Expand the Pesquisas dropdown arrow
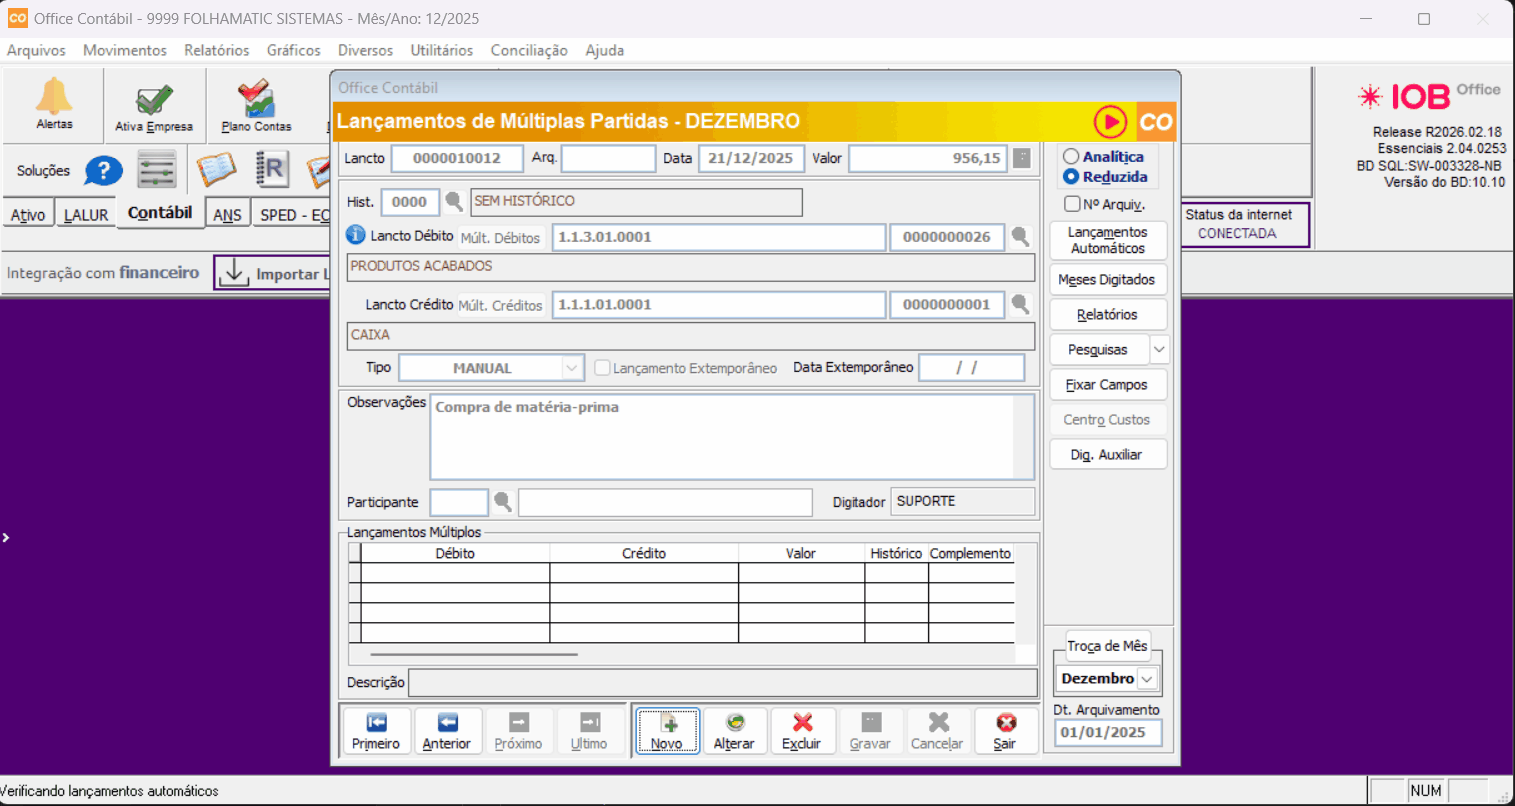 coord(1158,350)
